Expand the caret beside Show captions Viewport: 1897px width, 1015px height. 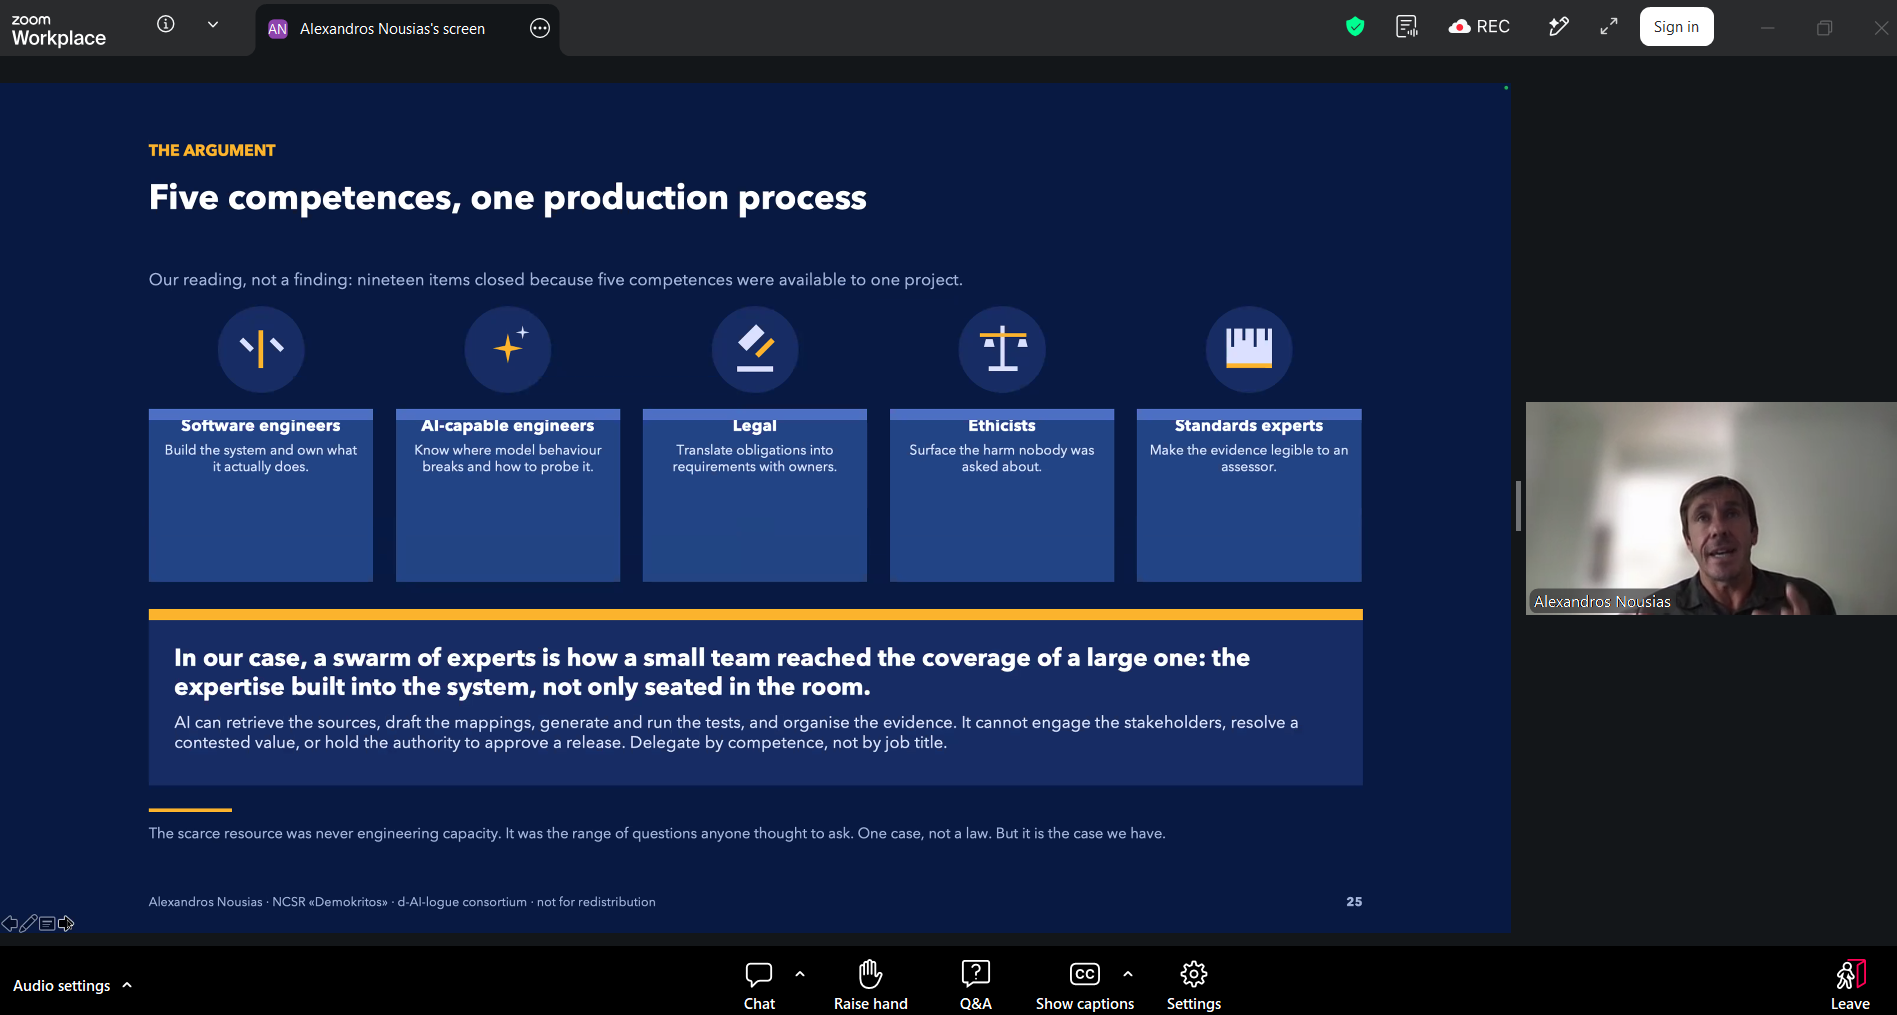tap(1128, 974)
